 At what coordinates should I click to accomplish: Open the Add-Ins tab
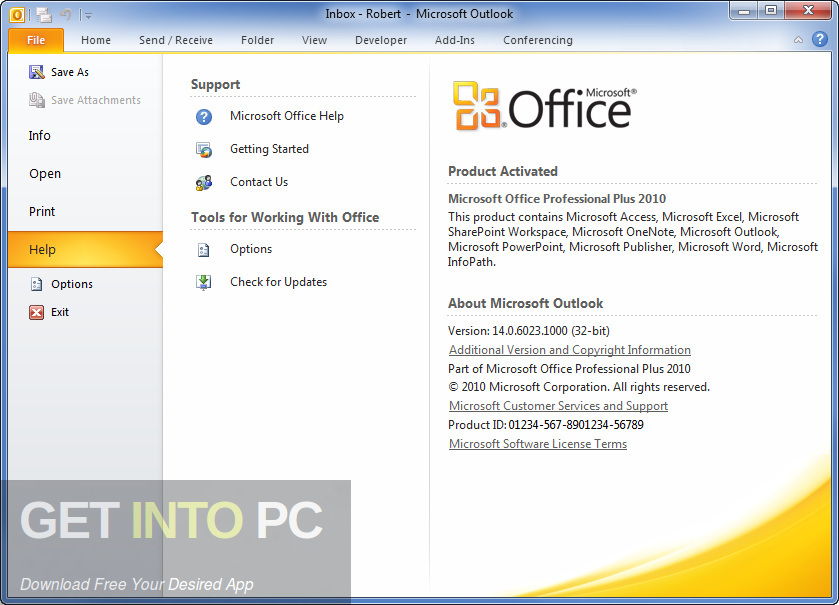click(x=454, y=40)
